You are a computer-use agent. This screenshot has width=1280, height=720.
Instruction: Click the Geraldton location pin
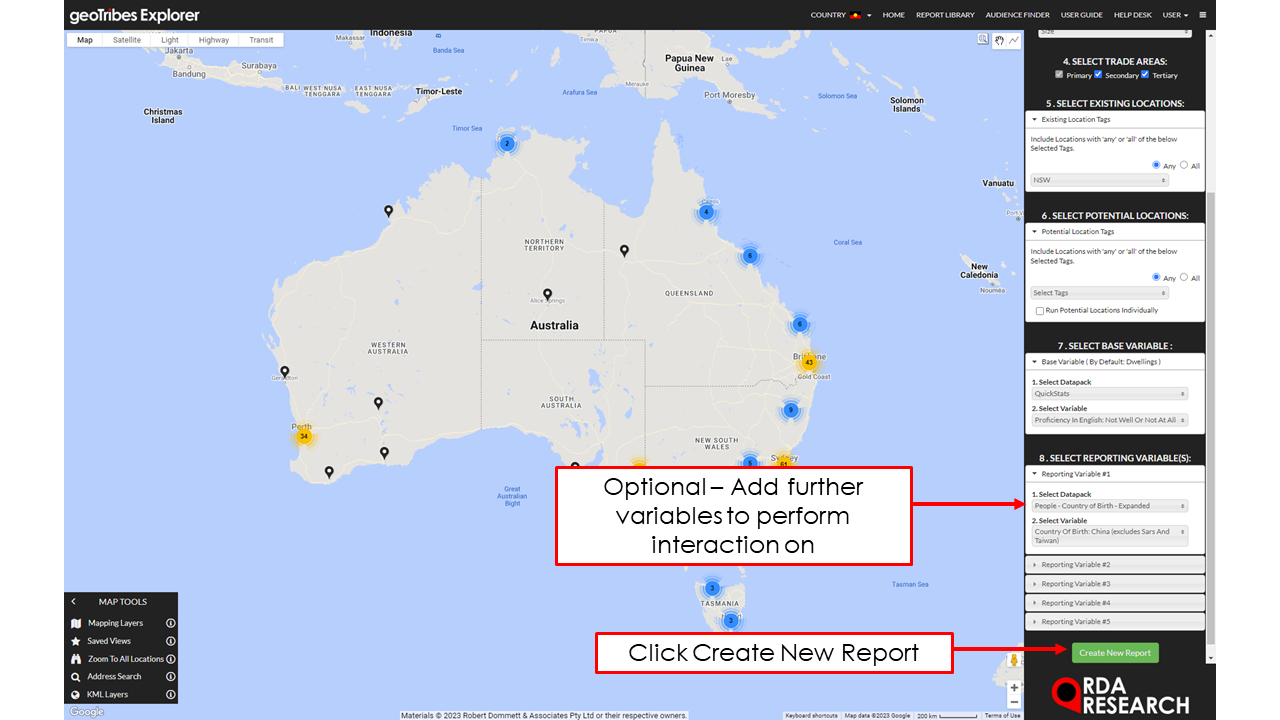point(285,372)
